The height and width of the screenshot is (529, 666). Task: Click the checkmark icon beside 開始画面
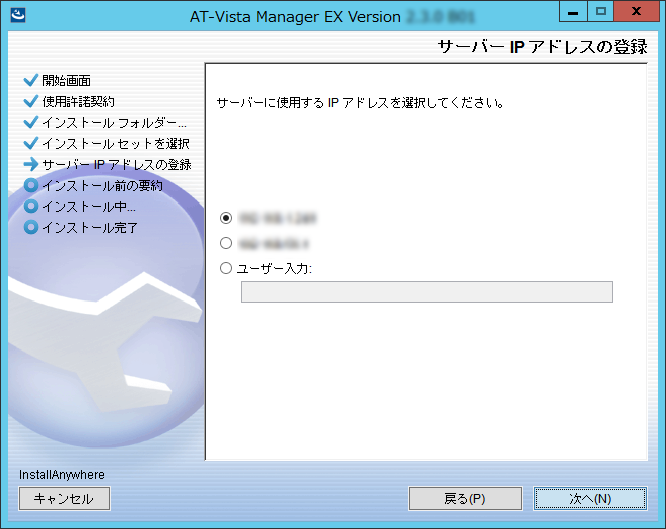point(31,80)
